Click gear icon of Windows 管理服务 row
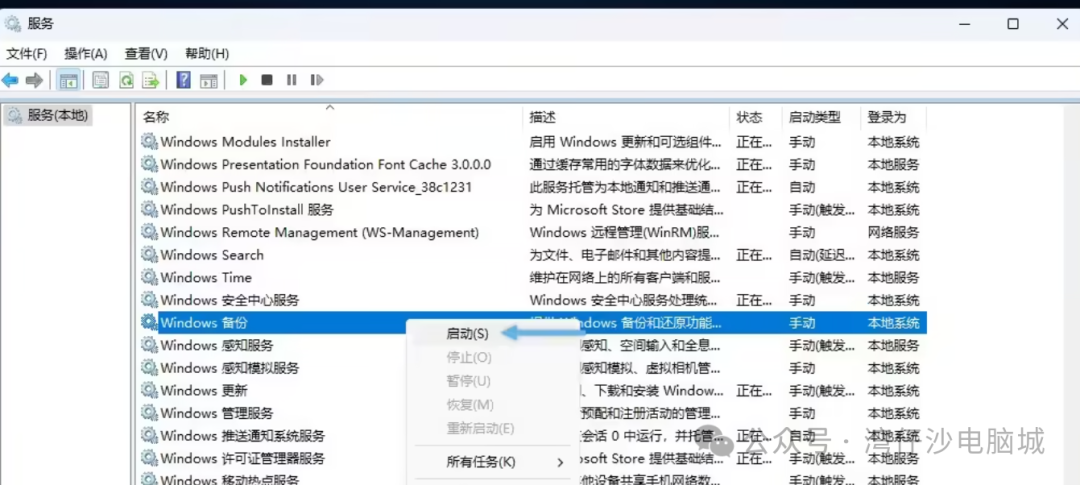 [x=149, y=413]
